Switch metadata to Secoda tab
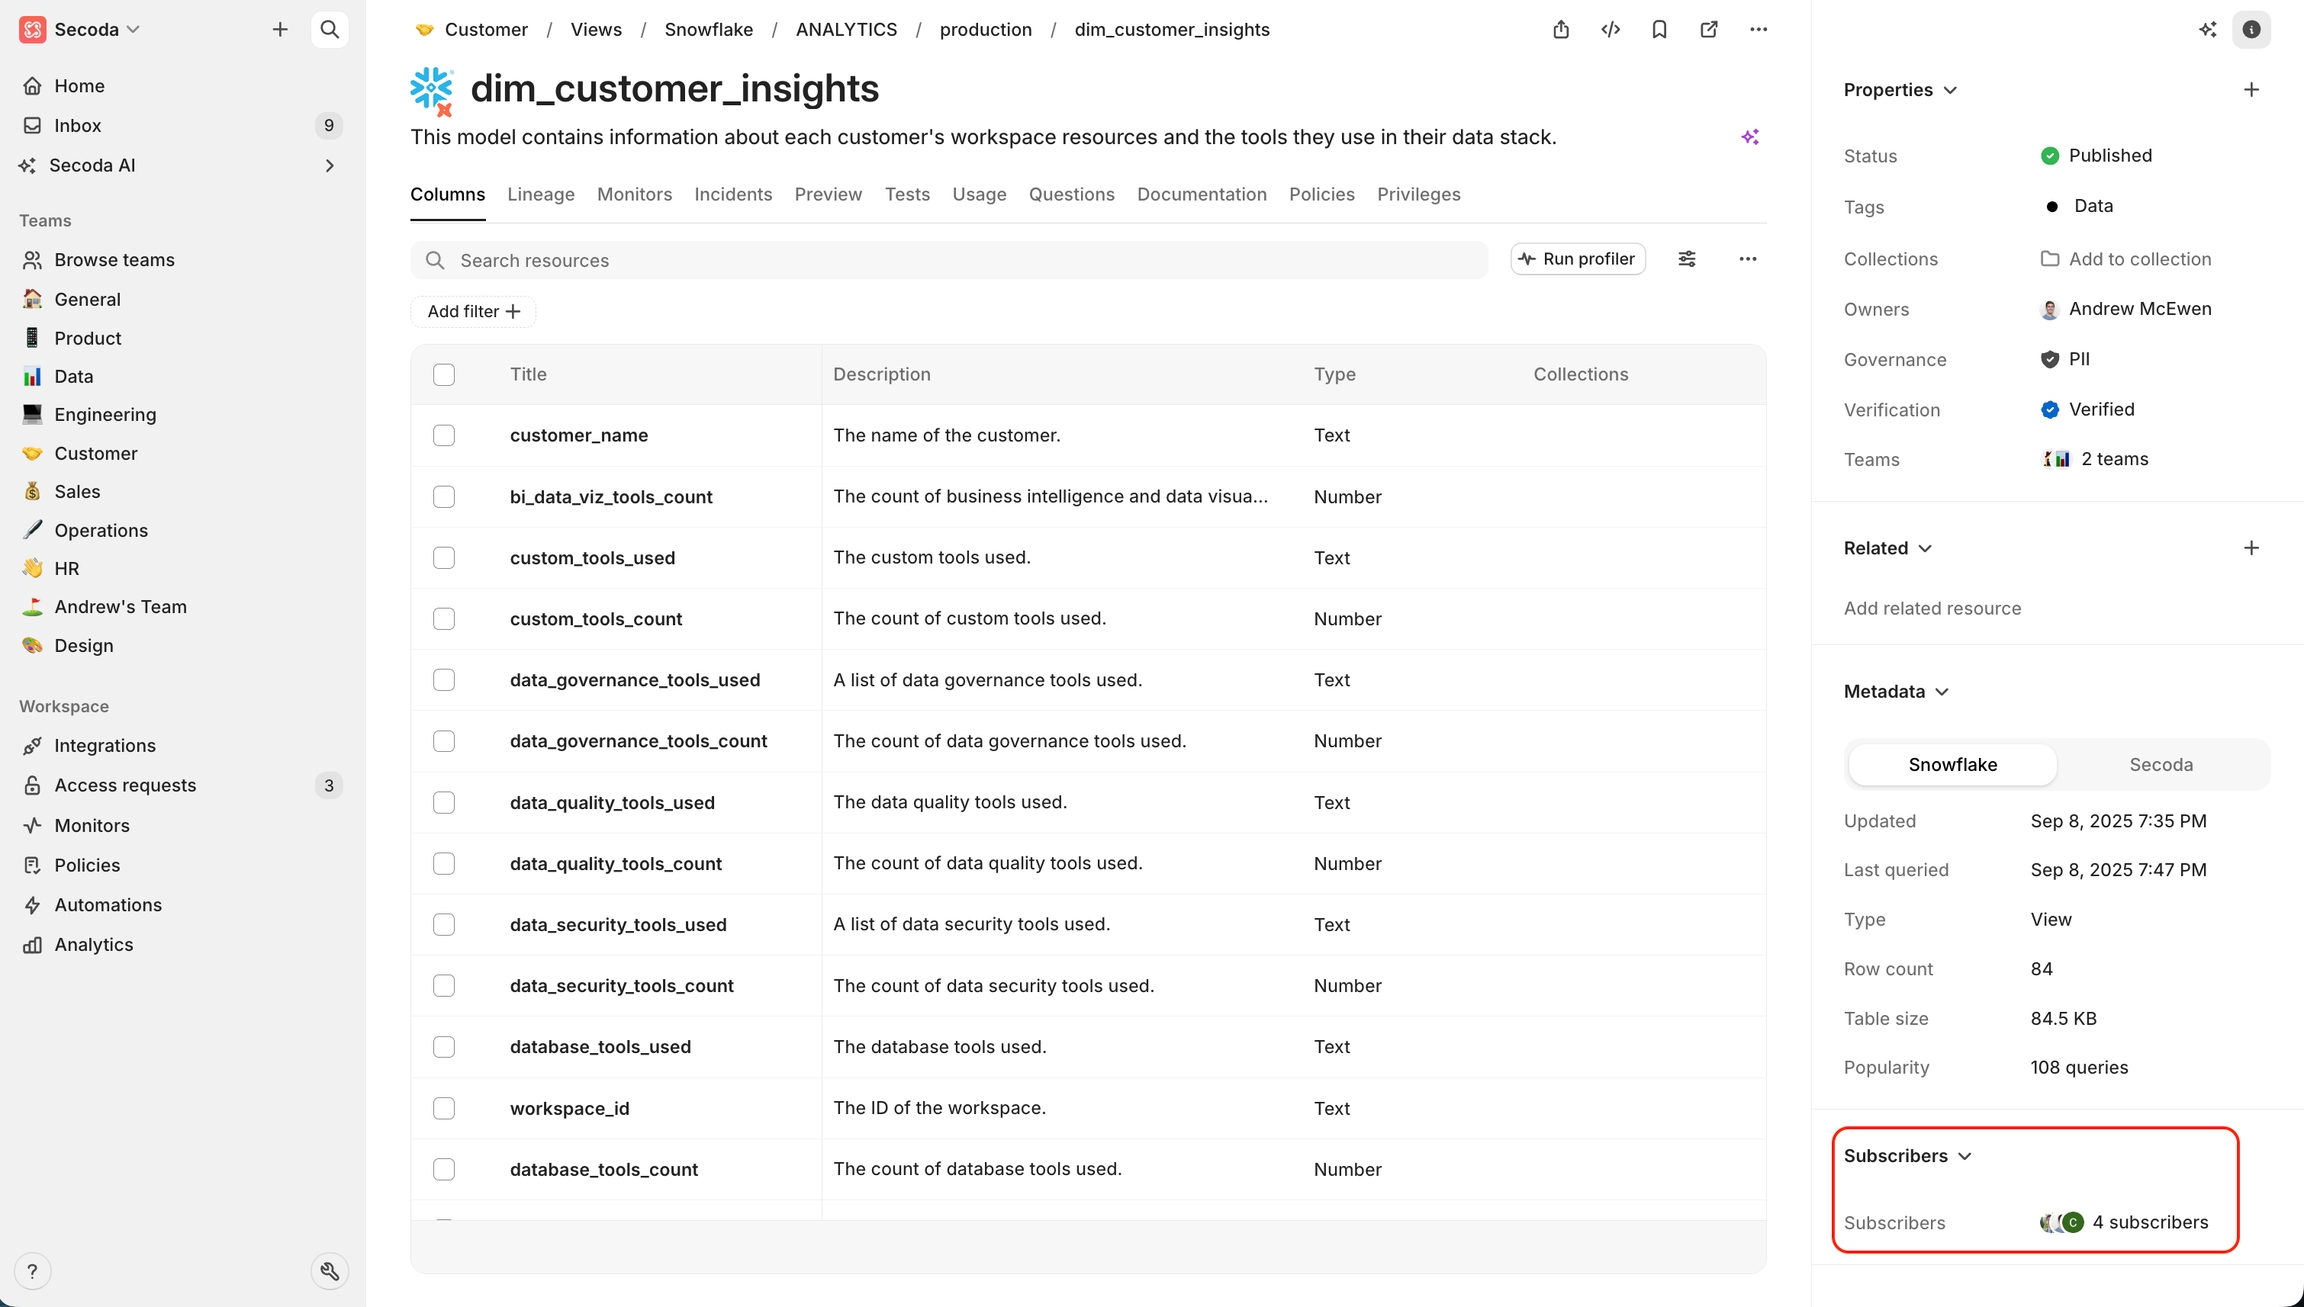This screenshot has height=1307, width=2304. 2160,765
